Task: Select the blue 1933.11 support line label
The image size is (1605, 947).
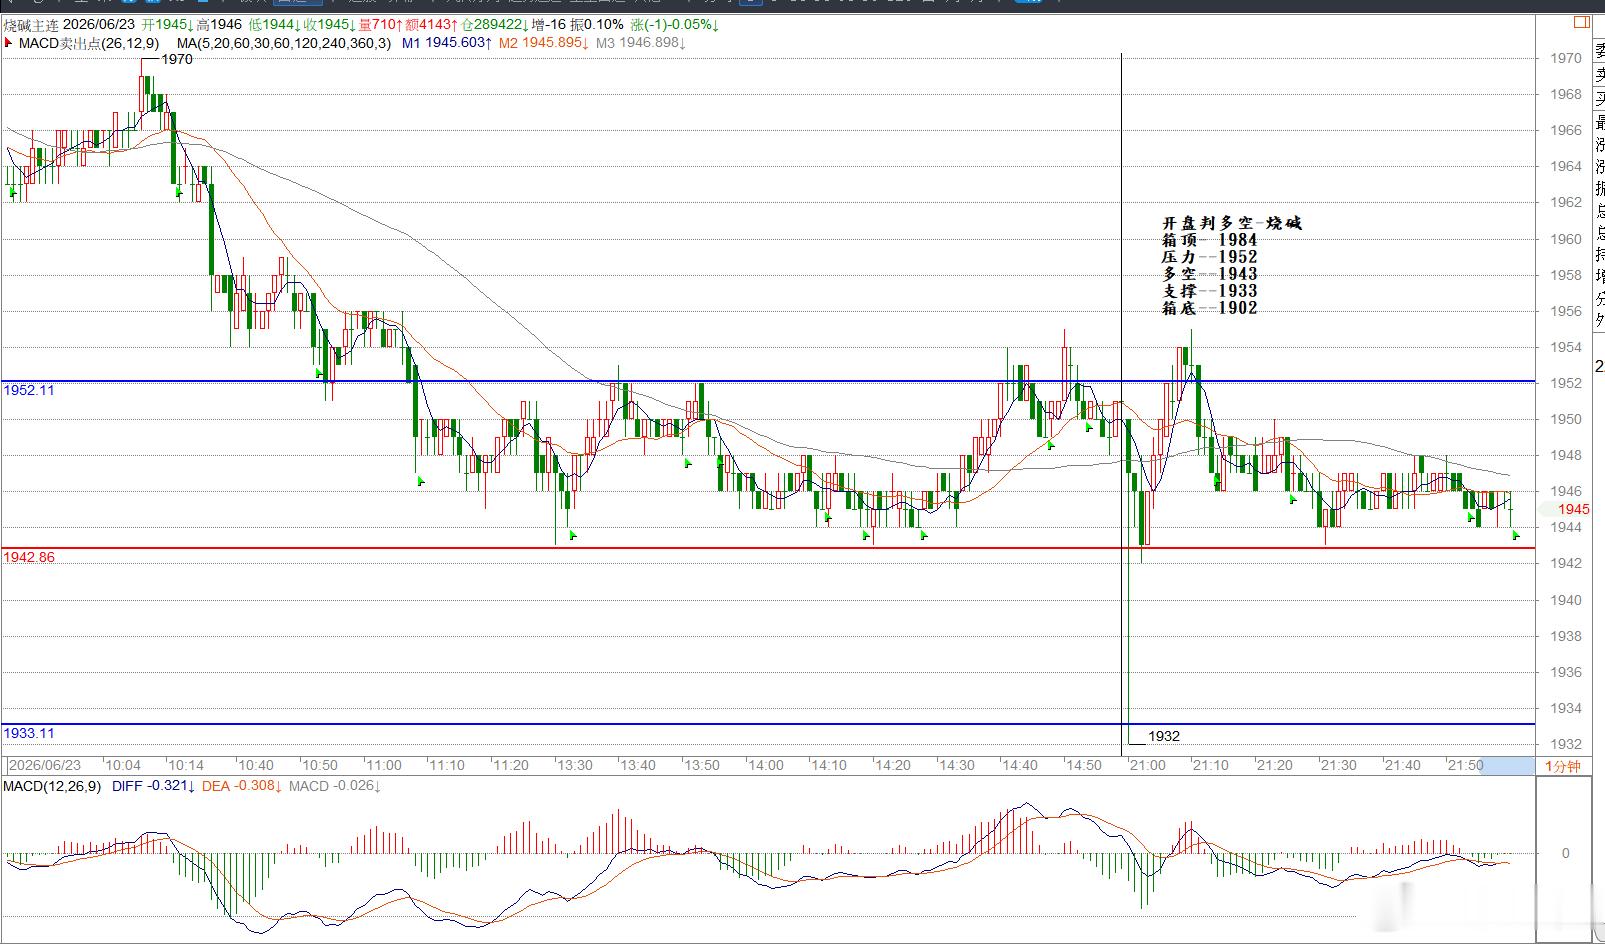Action: 29,733
